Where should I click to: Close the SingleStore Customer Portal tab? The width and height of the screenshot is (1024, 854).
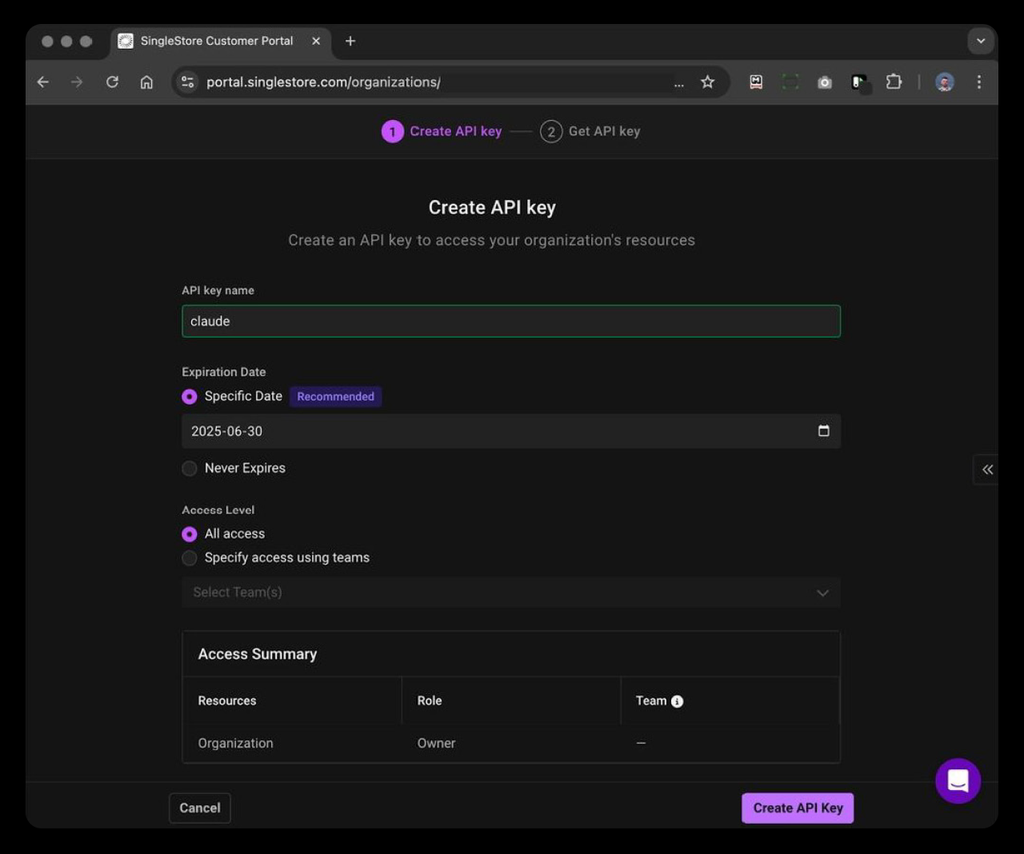click(316, 41)
